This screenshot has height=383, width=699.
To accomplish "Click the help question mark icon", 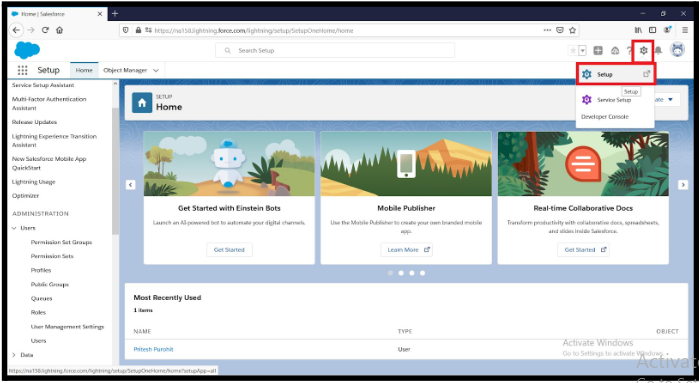I will [629, 51].
